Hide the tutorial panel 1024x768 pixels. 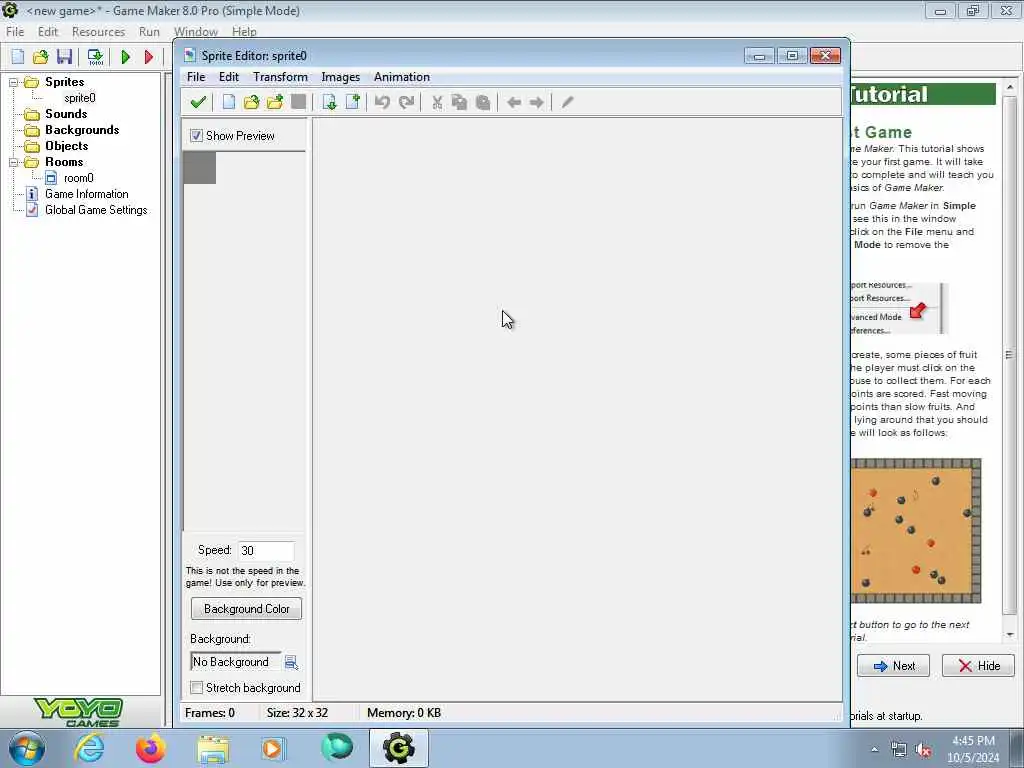(x=978, y=665)
